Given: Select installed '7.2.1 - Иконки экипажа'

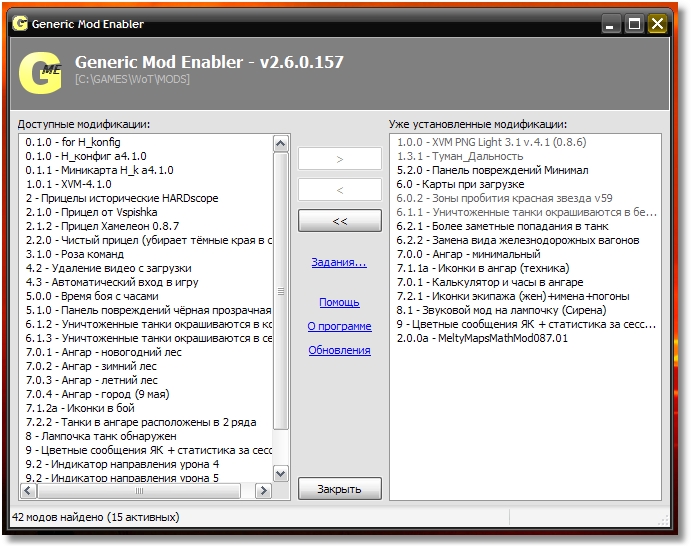Looking at the screenshot, I should click(513, 297).
